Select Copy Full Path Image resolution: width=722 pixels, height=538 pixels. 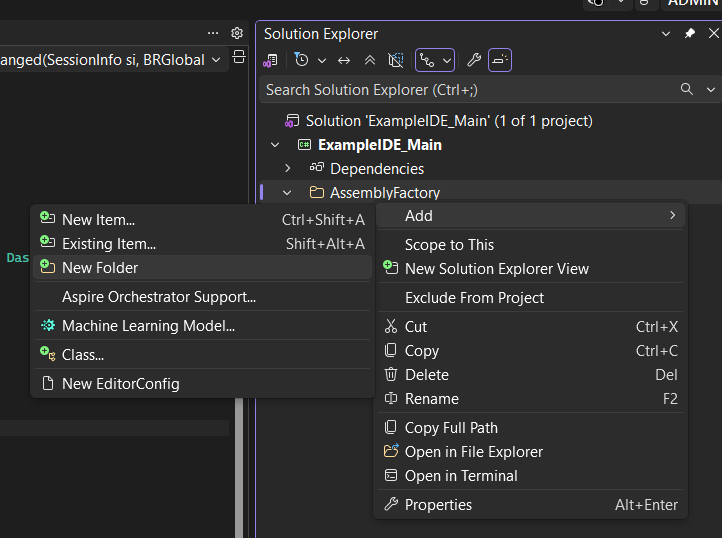tap(530, 427)
